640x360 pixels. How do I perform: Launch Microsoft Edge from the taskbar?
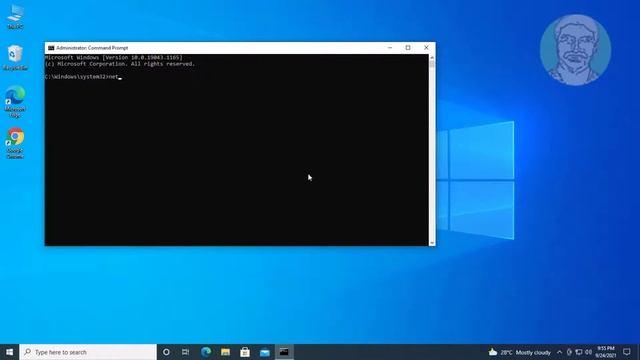206,352
